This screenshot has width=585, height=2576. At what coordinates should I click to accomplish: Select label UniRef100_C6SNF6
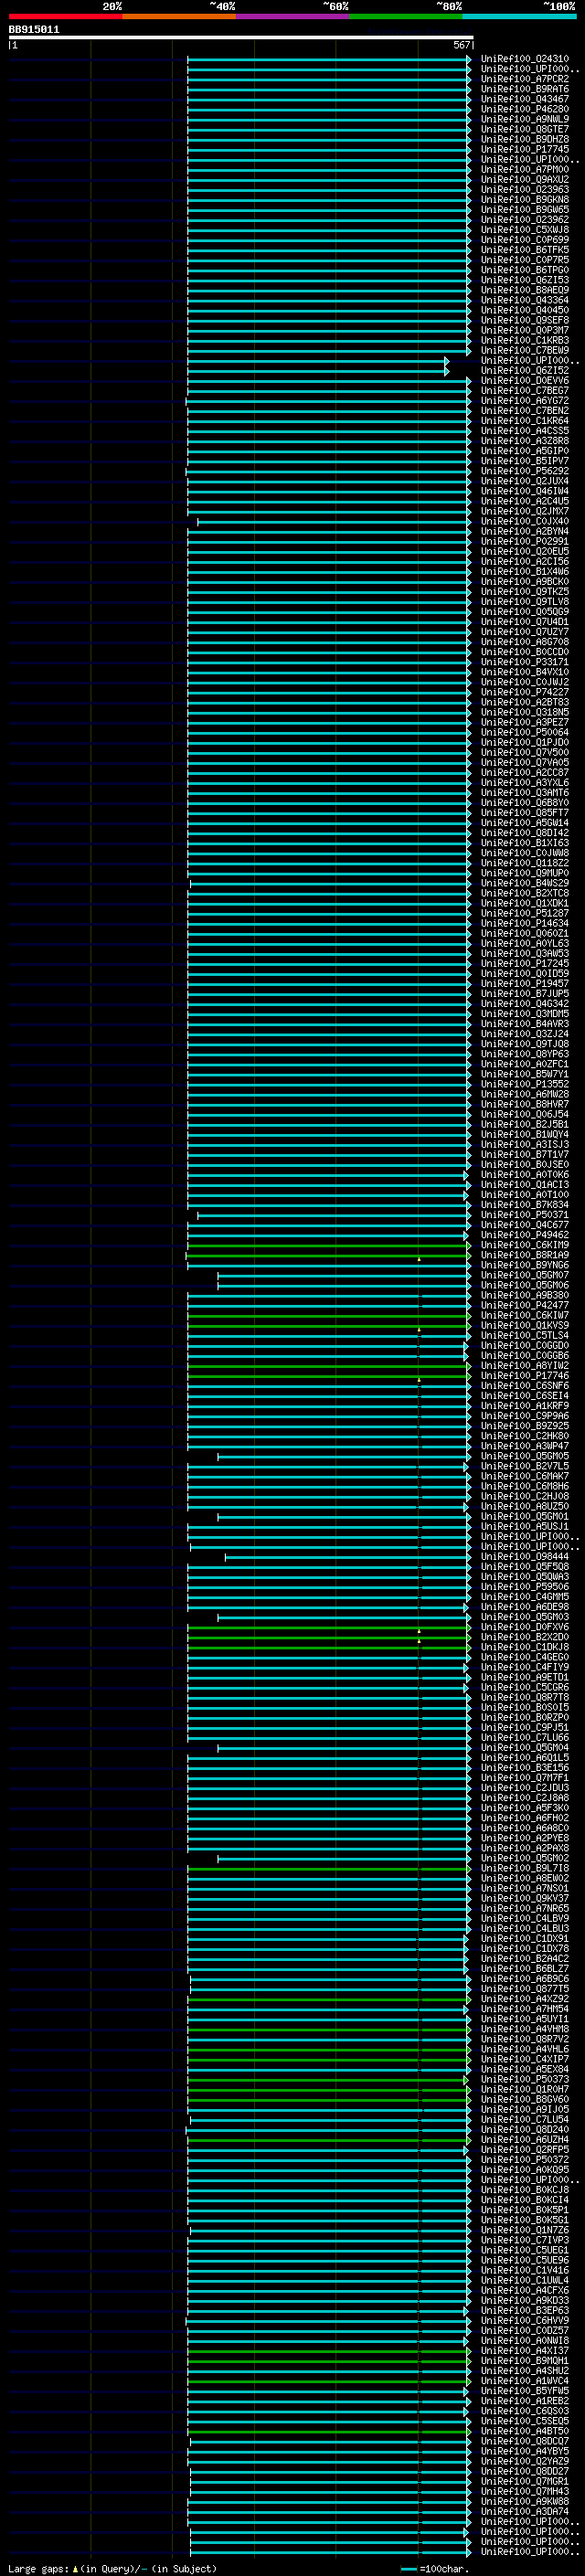pyautogui.click(x=525, y=1386)
